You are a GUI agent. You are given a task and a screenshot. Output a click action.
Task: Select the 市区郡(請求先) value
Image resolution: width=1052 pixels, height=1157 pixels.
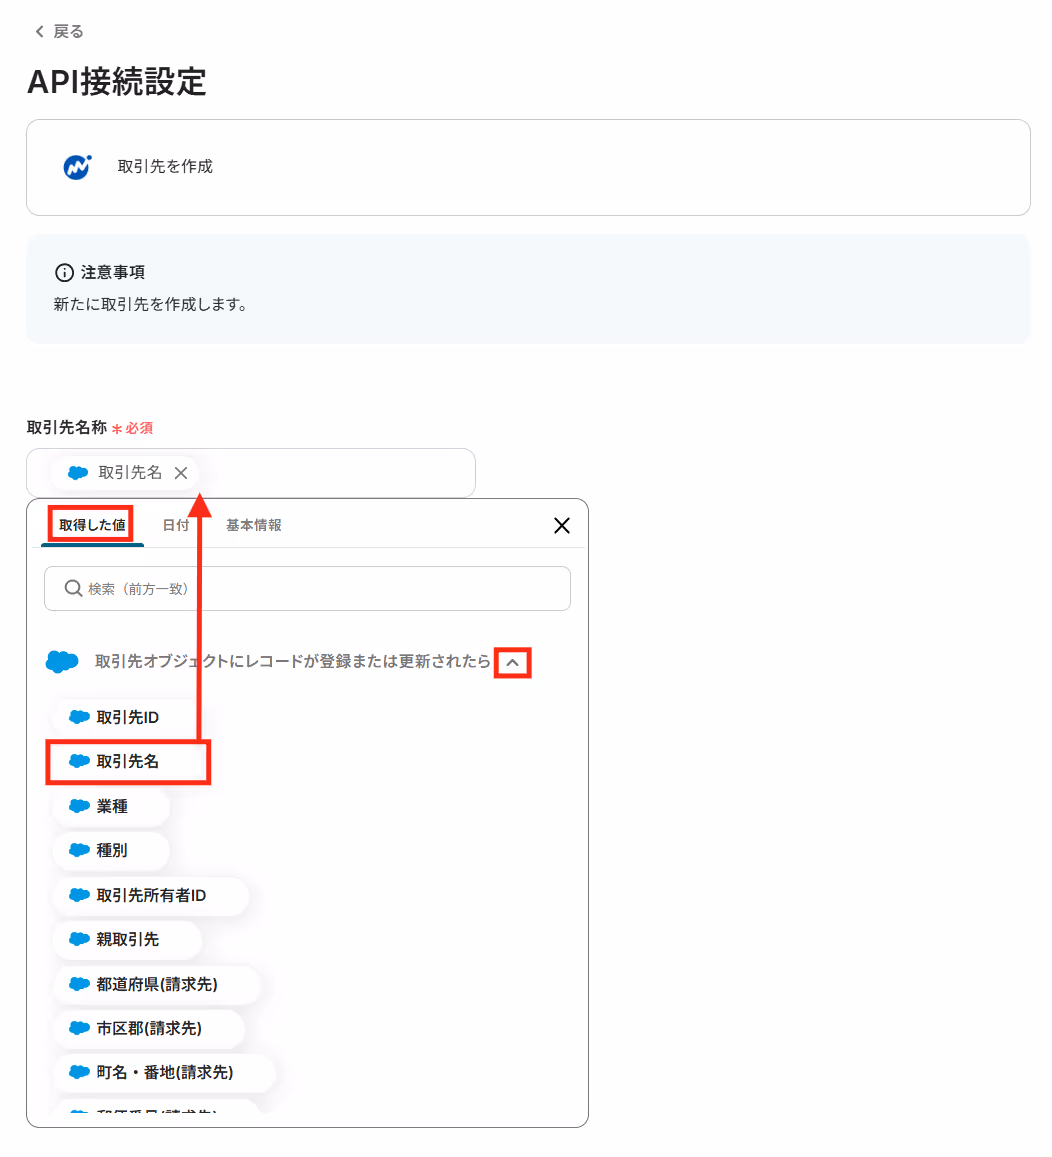pos(148,1029)
